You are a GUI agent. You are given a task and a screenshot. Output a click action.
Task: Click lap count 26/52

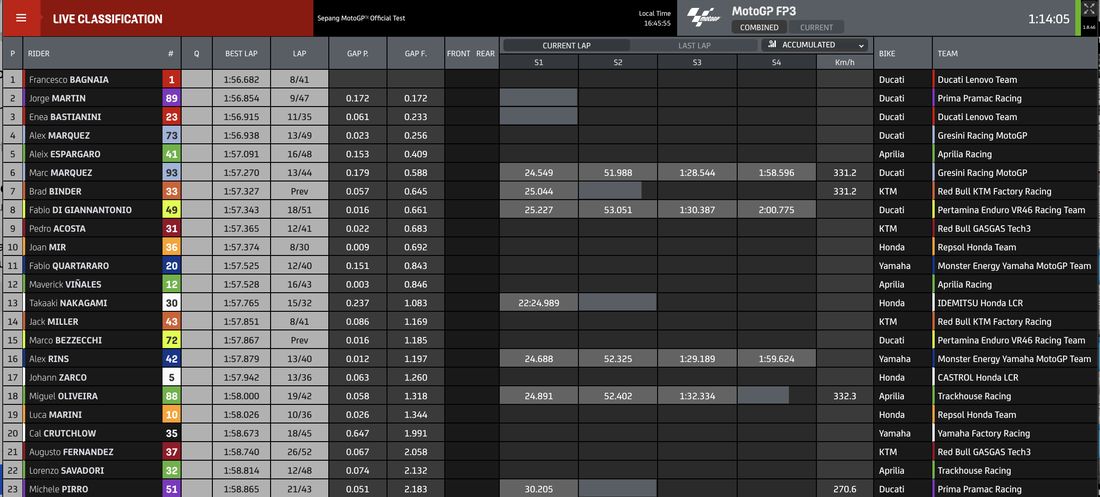(x=300, y=452)
